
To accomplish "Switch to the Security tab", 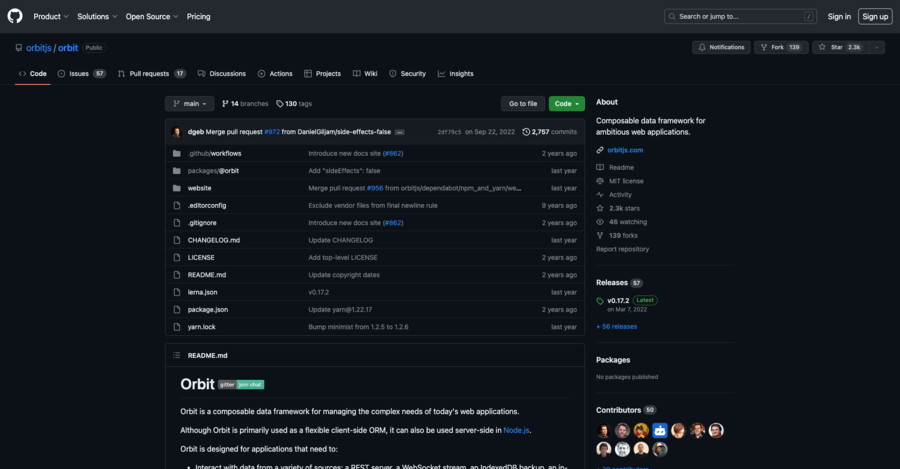I will [408, 73].
